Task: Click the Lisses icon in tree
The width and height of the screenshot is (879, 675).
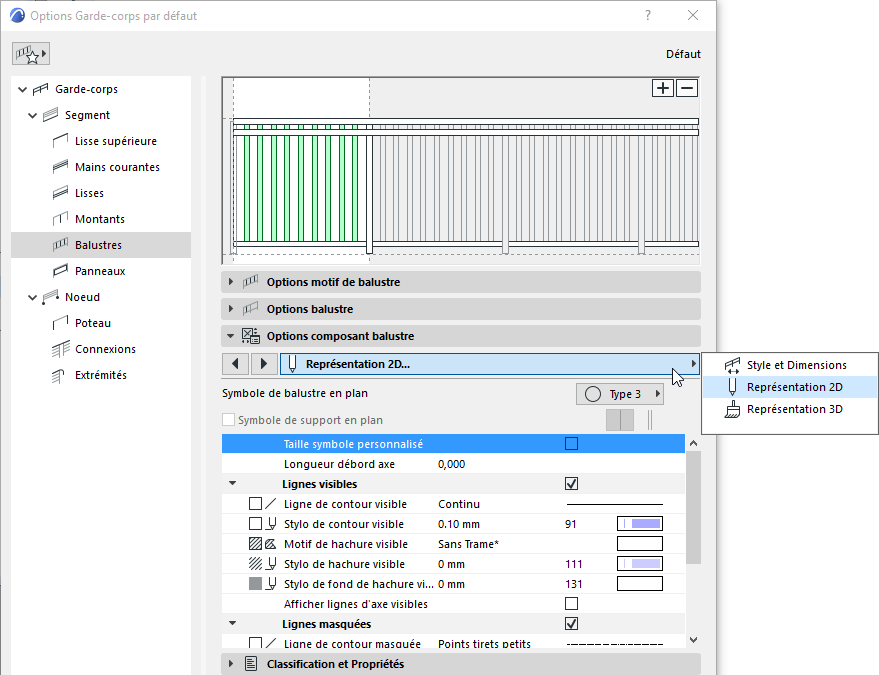Action: 61,193
